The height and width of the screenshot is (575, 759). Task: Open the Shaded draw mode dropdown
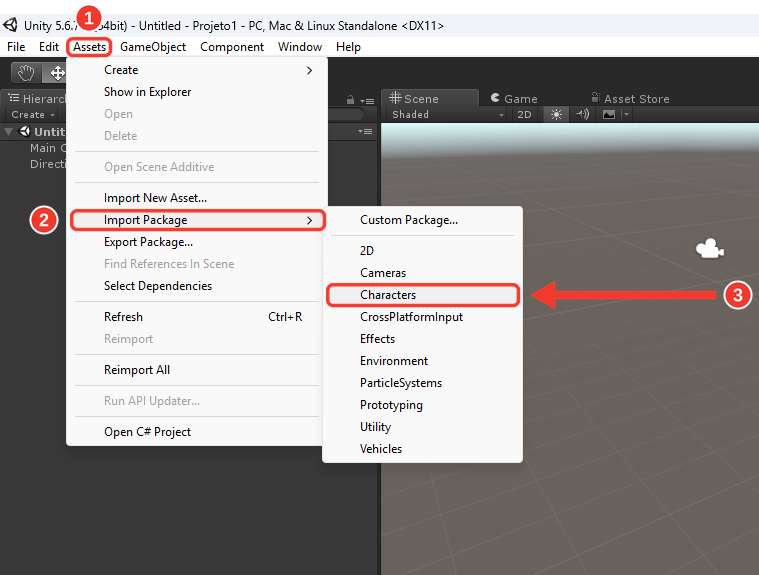(x=447, y=115)
